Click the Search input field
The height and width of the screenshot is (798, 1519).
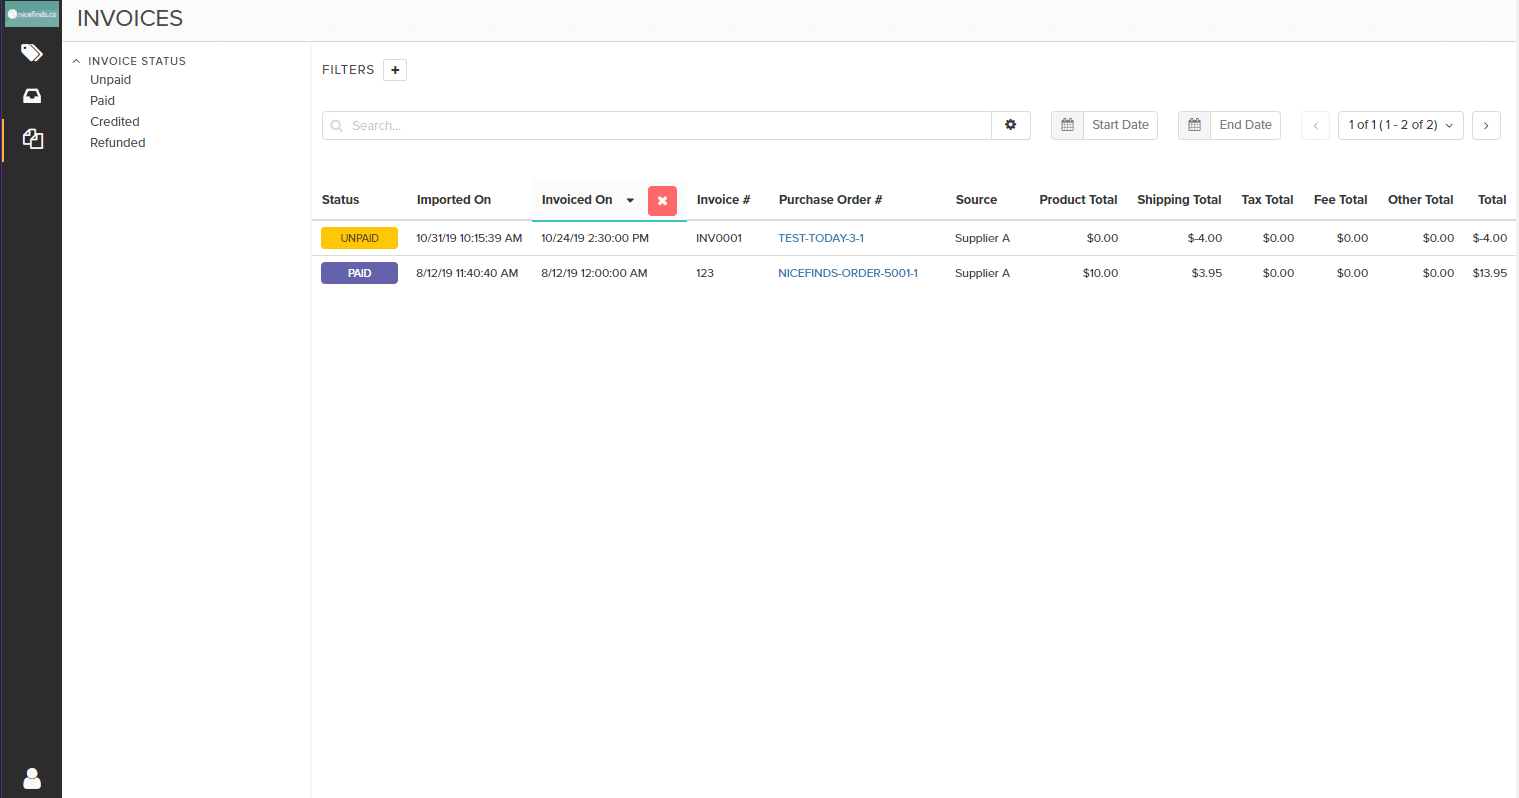point(657,125)
